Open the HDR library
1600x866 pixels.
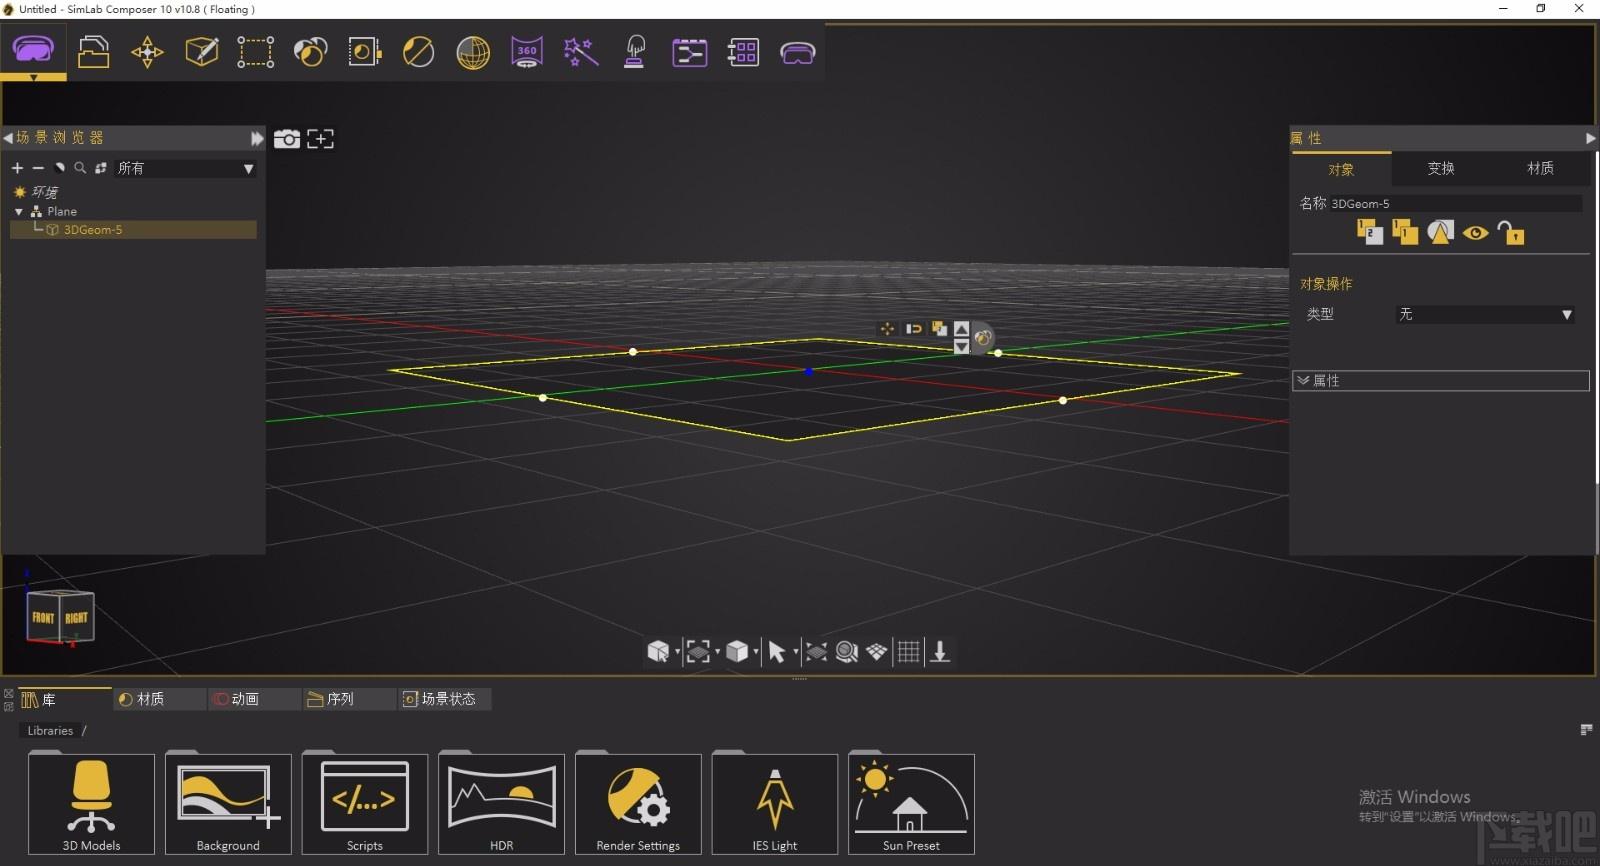tap(501, 804)
